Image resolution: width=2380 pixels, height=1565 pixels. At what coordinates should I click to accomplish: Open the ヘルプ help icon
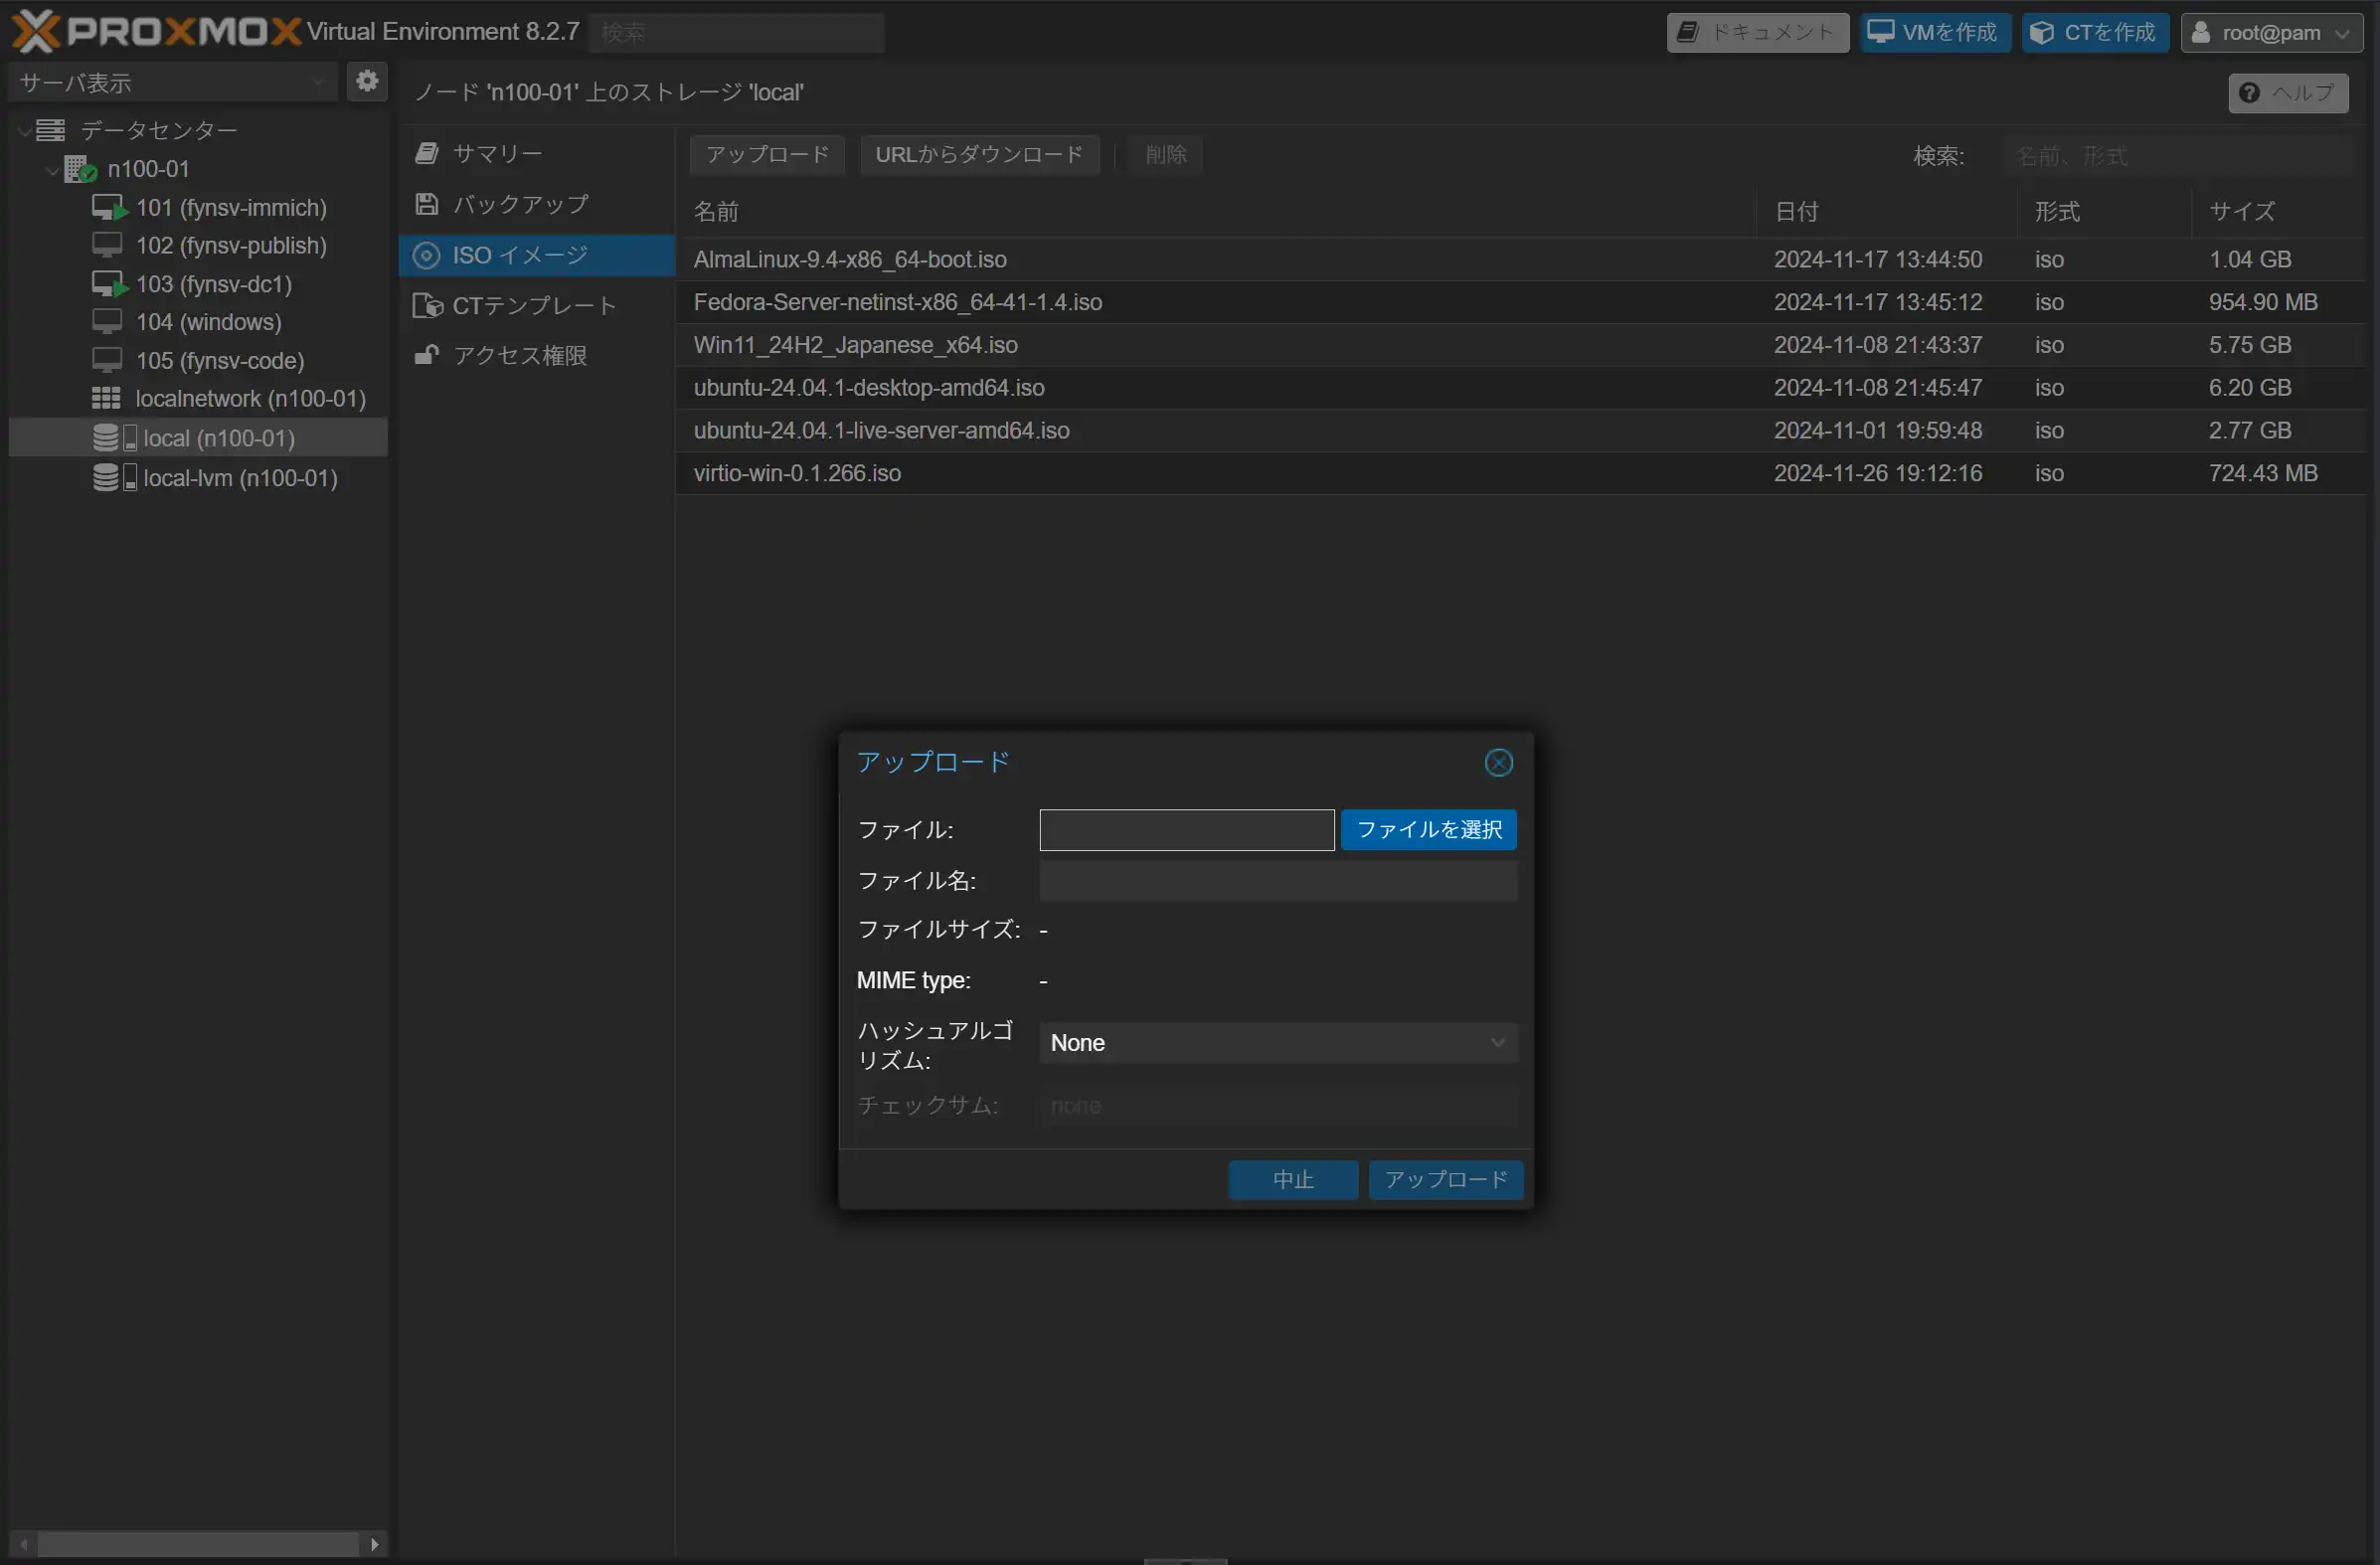click(2249, 93)
